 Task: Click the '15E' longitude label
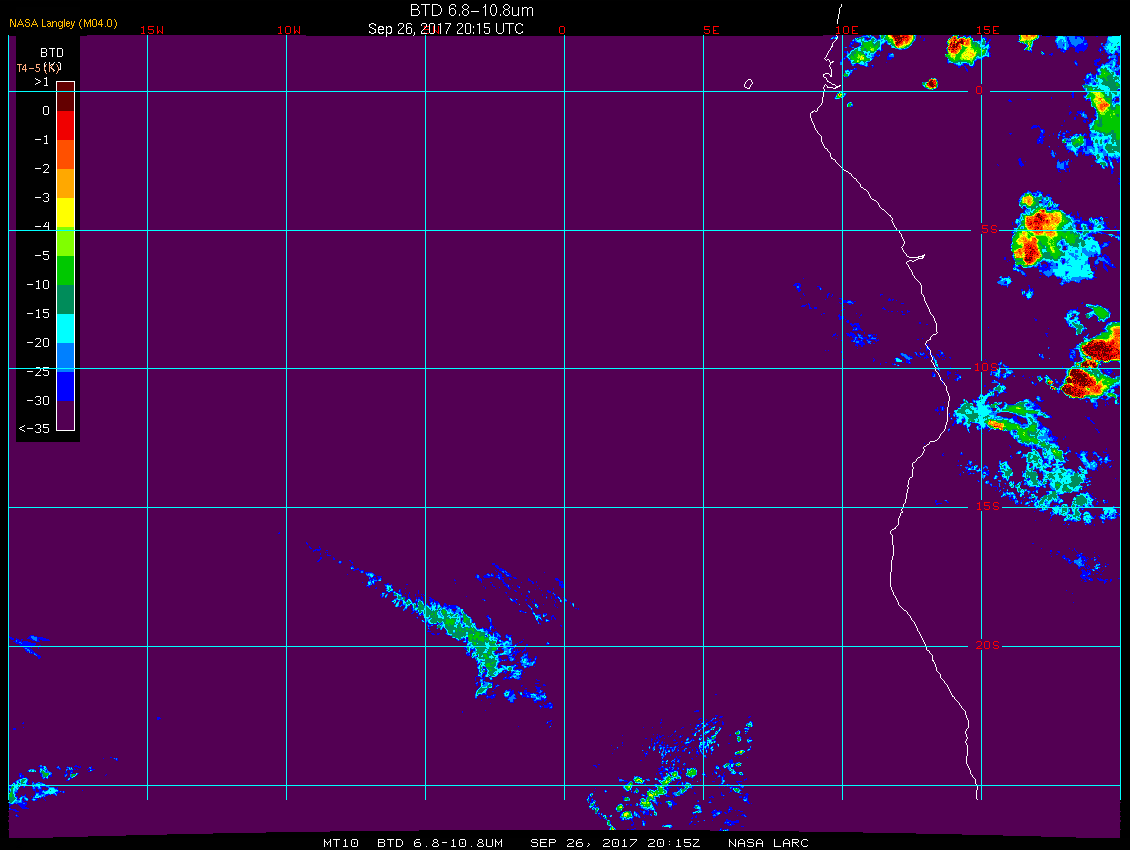tap(987, 30)
